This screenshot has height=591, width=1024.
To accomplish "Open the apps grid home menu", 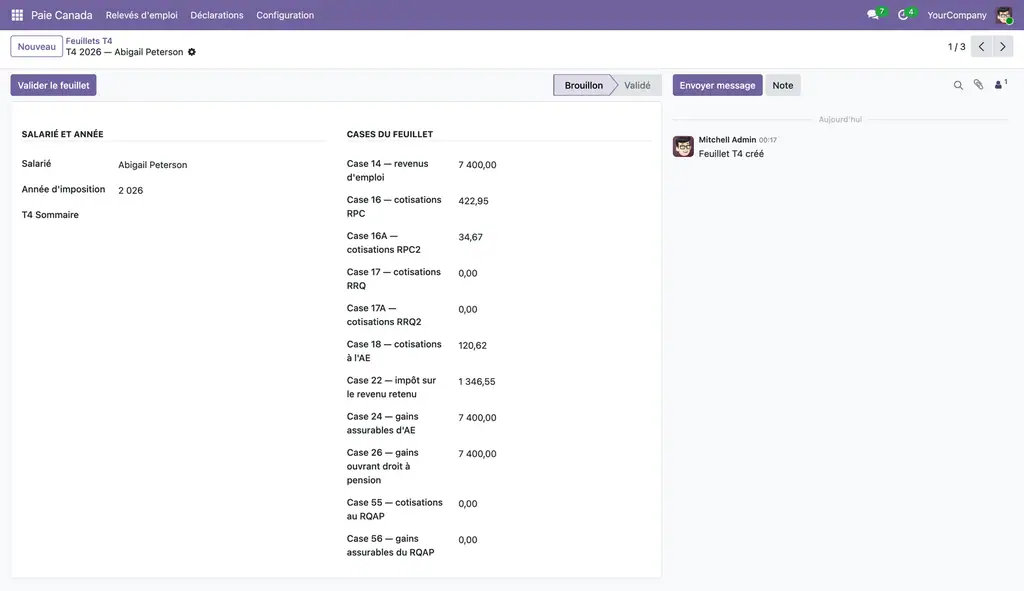I will 17,15.
